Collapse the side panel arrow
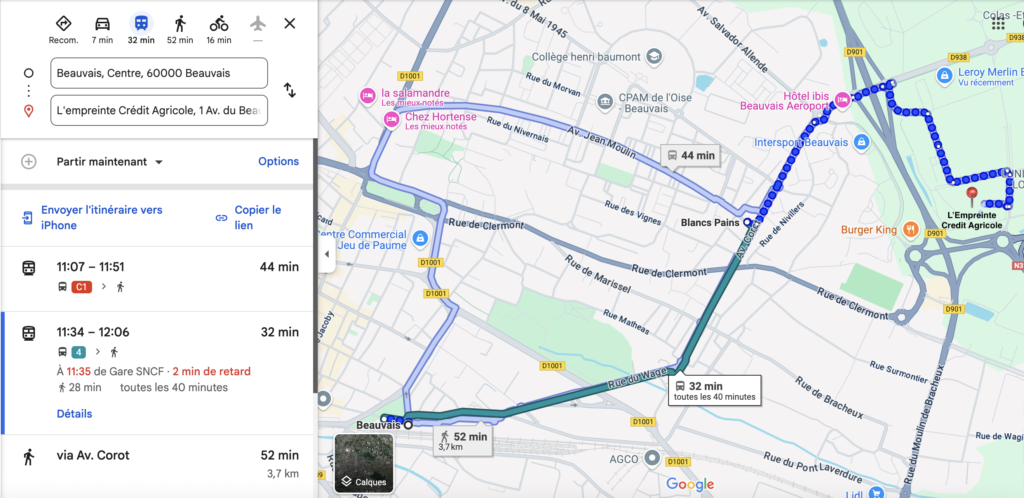Viewport: 1024px width, 498px height. click(327, 255)
